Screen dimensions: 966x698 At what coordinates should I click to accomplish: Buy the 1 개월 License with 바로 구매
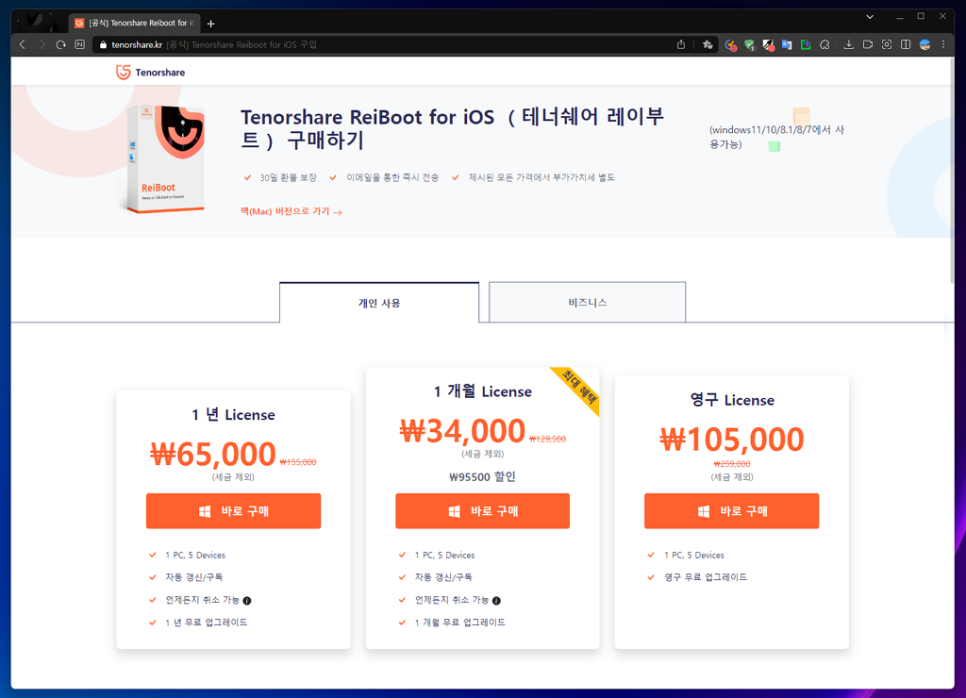(x=482, y=511)
